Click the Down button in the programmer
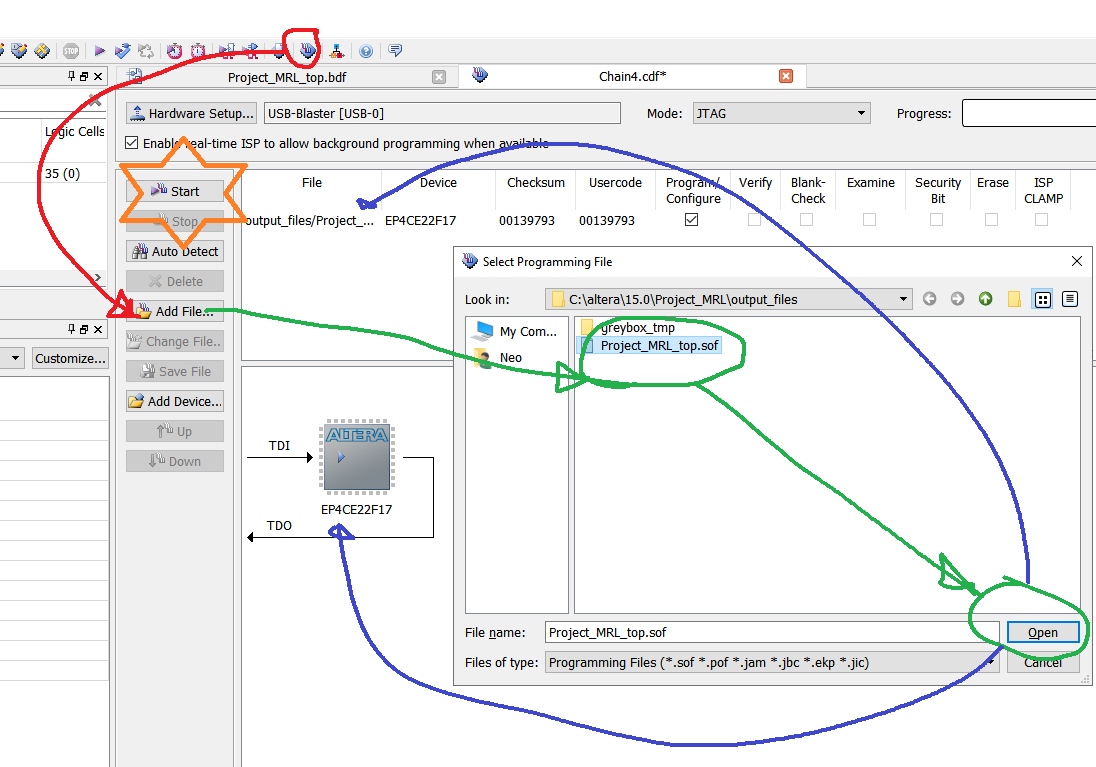 [x=175, y=461]
